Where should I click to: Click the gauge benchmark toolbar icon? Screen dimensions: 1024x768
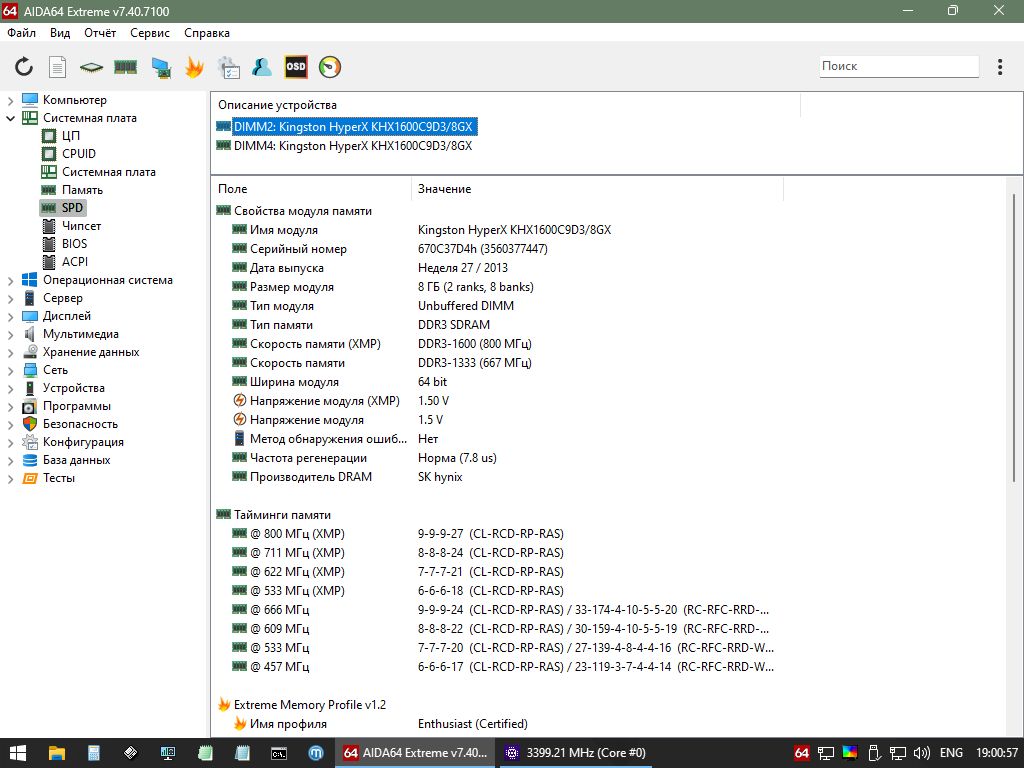(330, 67)
